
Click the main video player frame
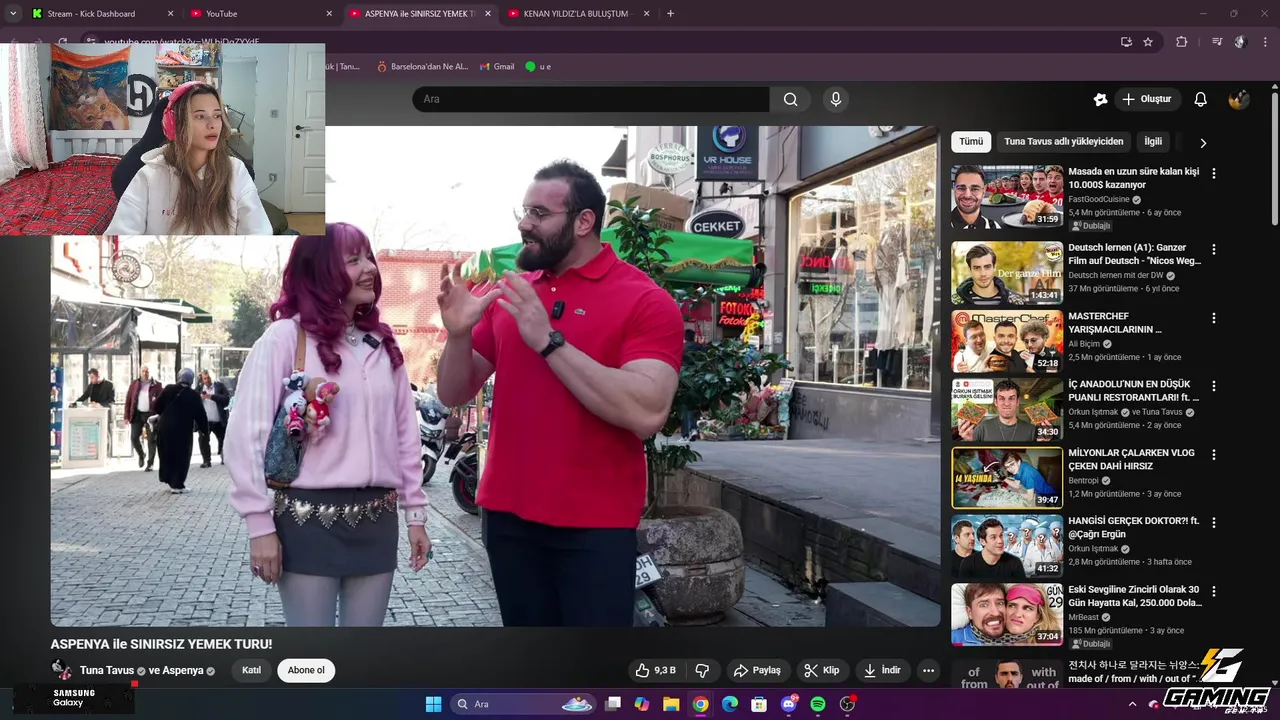tap(495, 376)
